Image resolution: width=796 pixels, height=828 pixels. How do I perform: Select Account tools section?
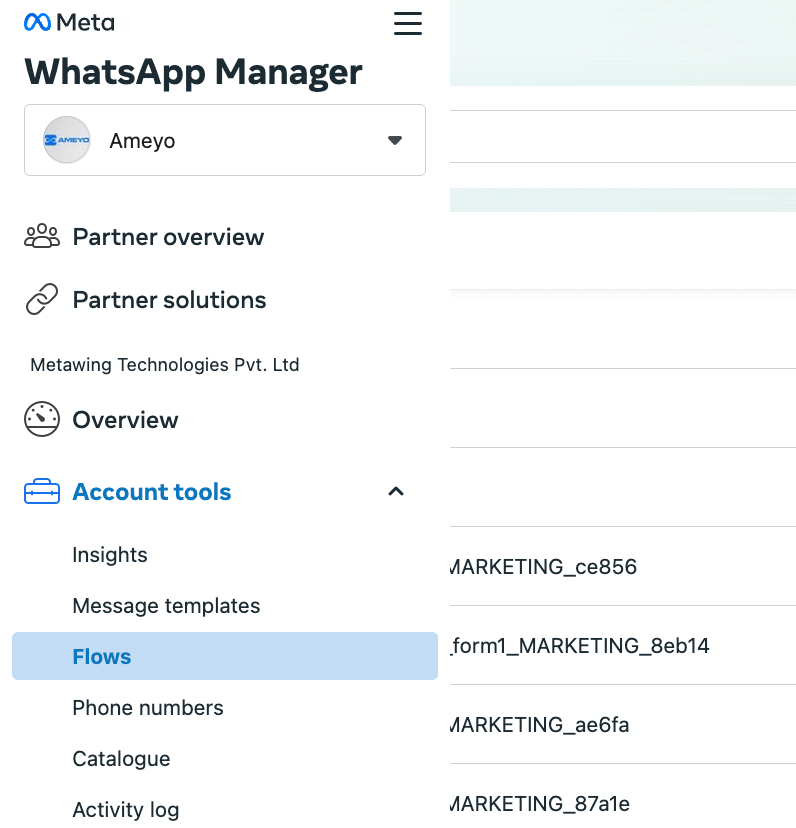pyautogui.click(x=152, y=492)
